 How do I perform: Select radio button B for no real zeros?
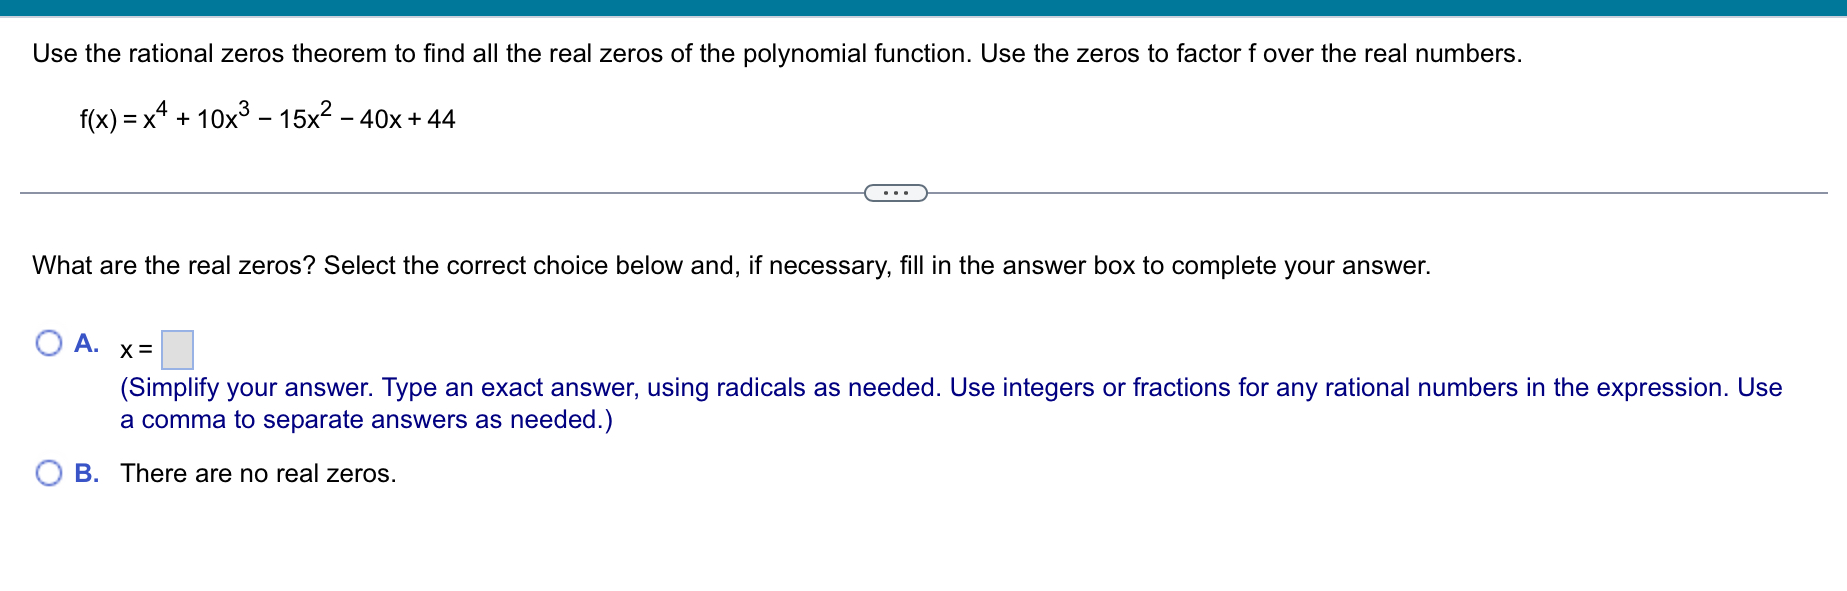point(48,470)
